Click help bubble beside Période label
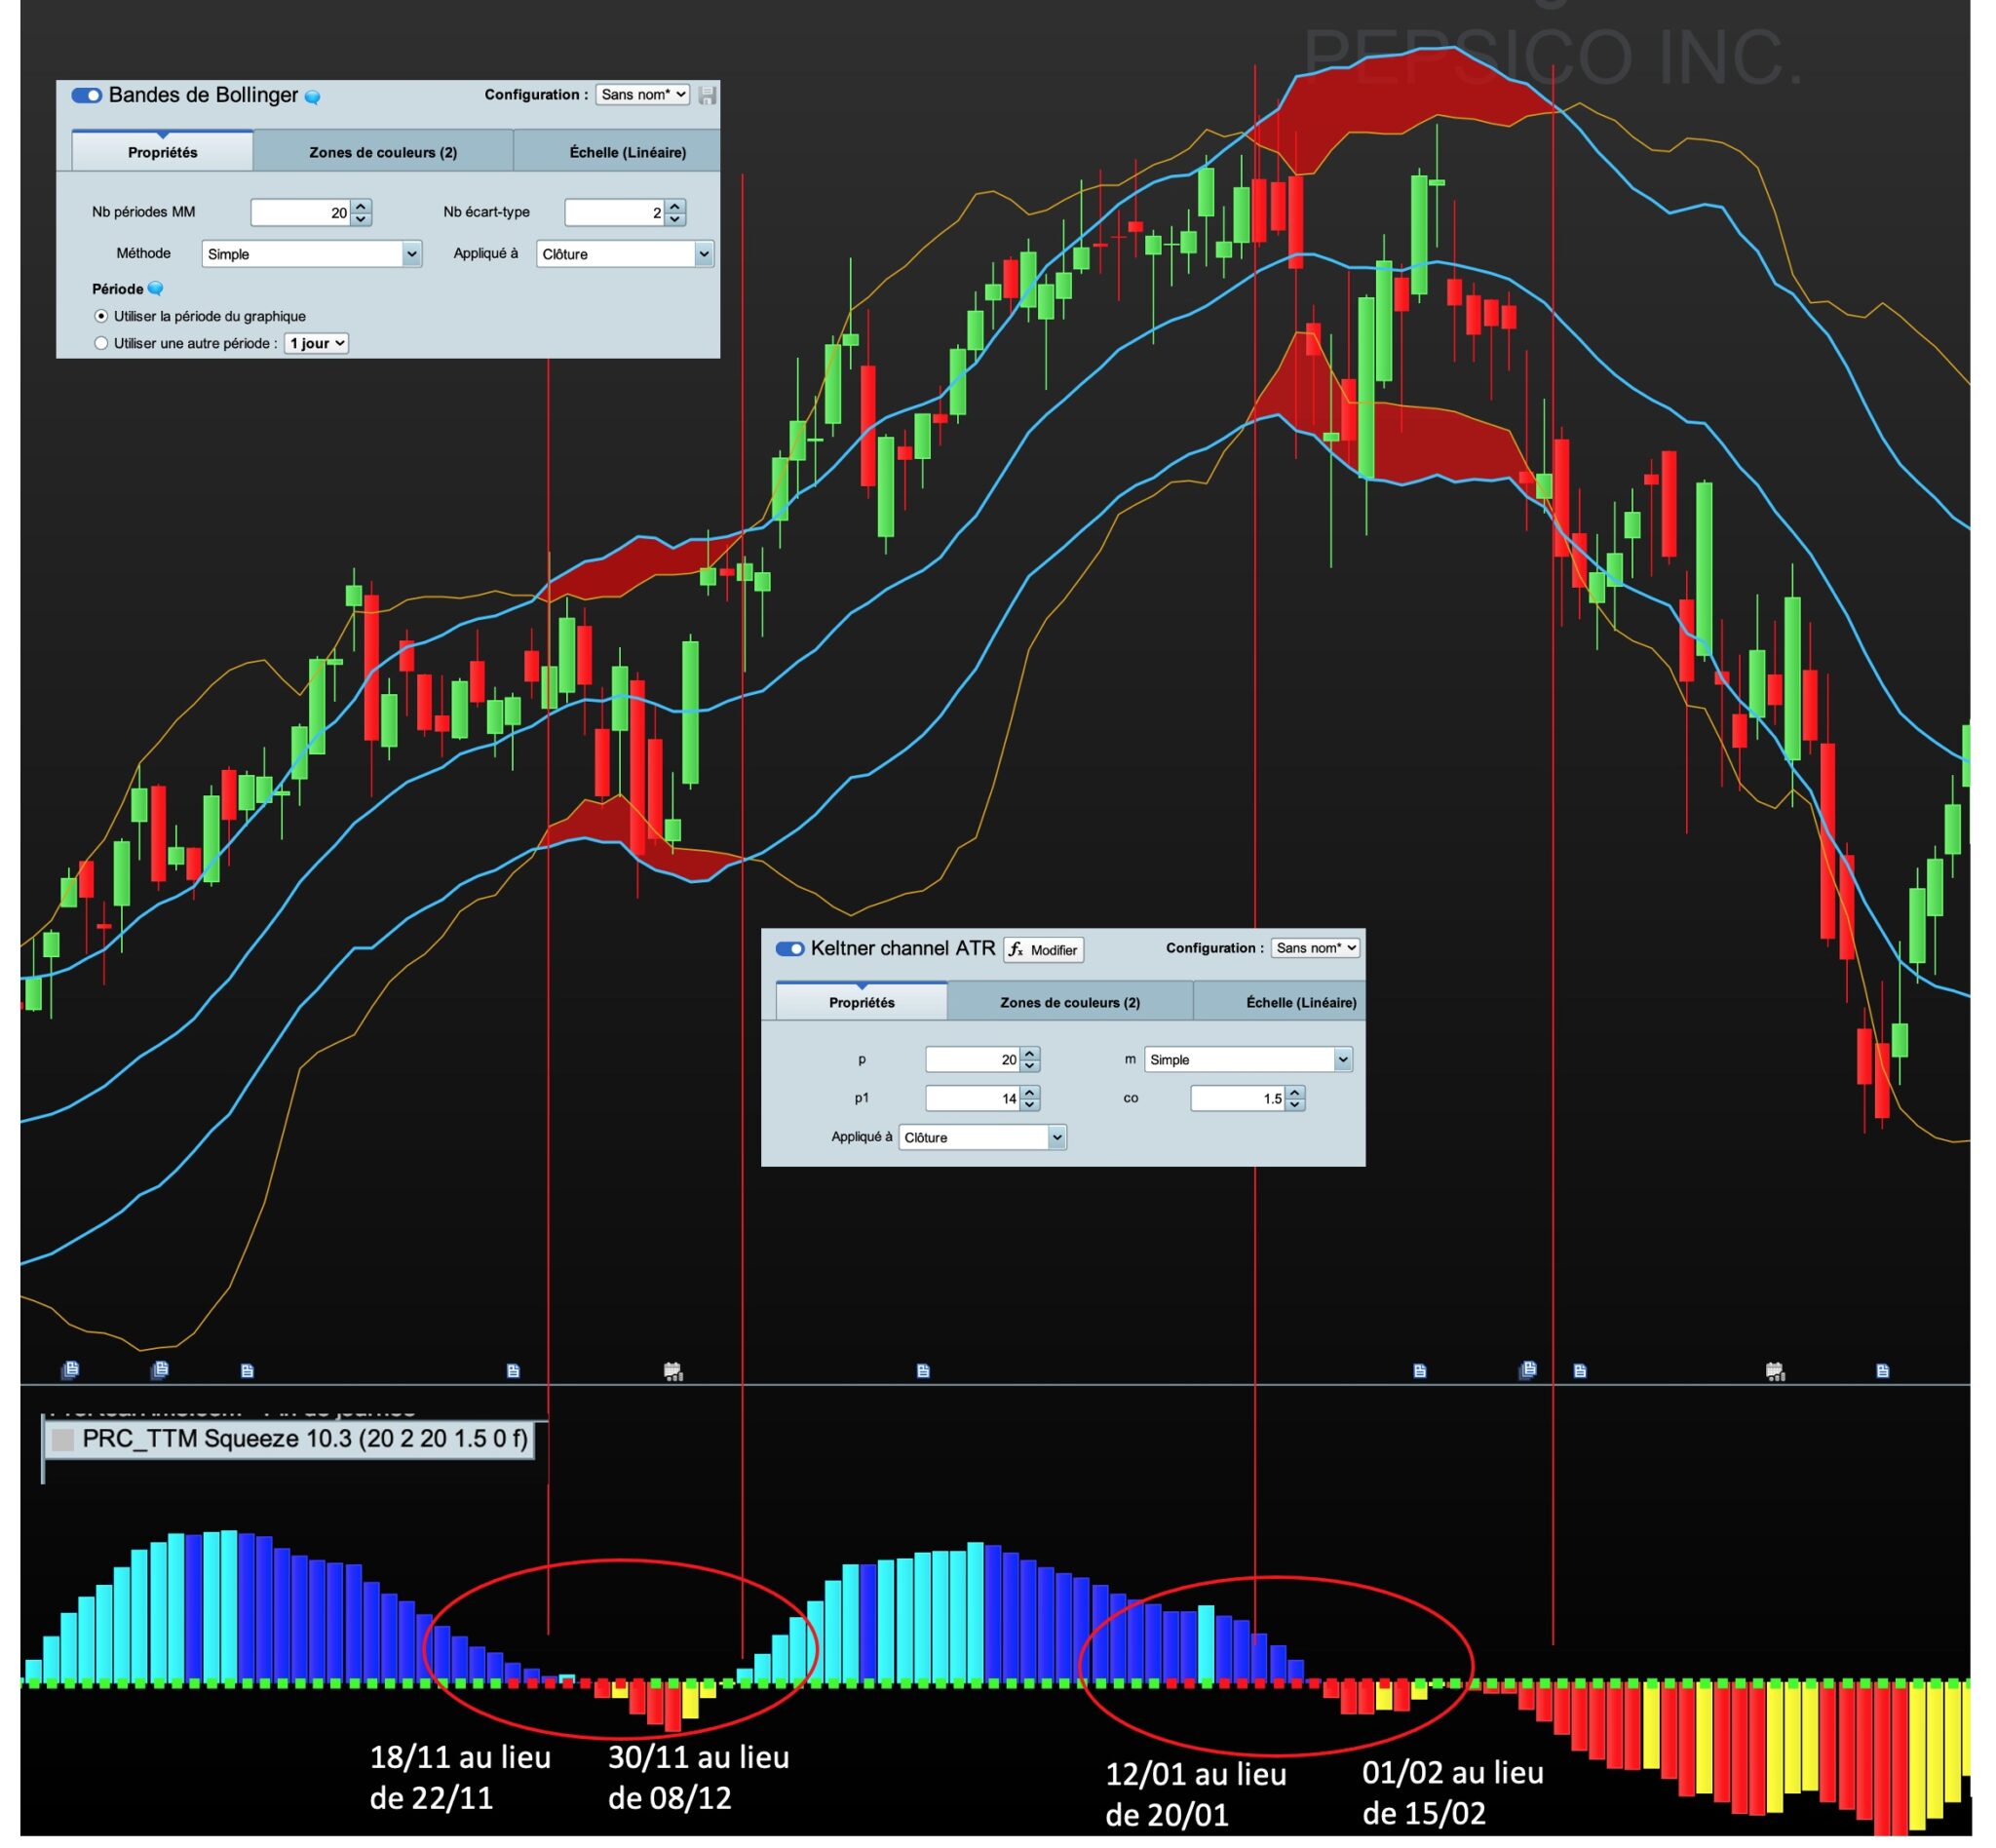 pos(156,289)
